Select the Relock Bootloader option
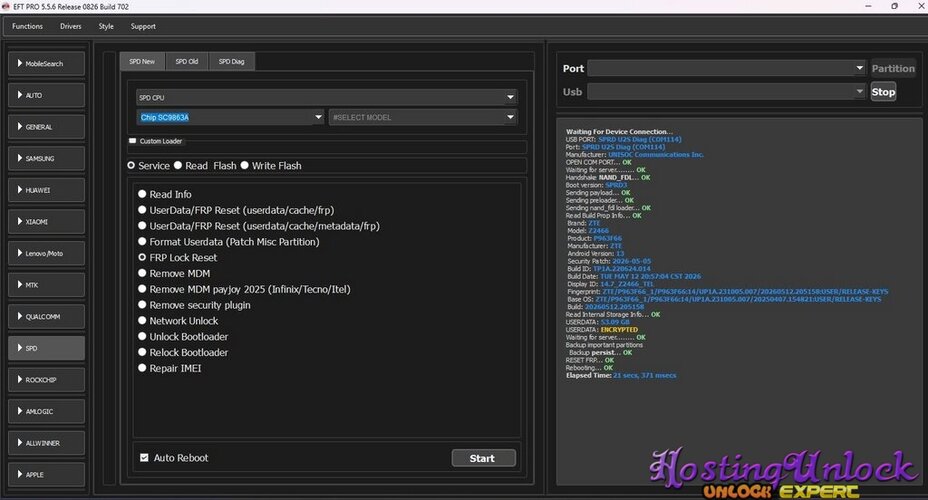928x500 pixels. pyautogui.click(x=142, y=352)
